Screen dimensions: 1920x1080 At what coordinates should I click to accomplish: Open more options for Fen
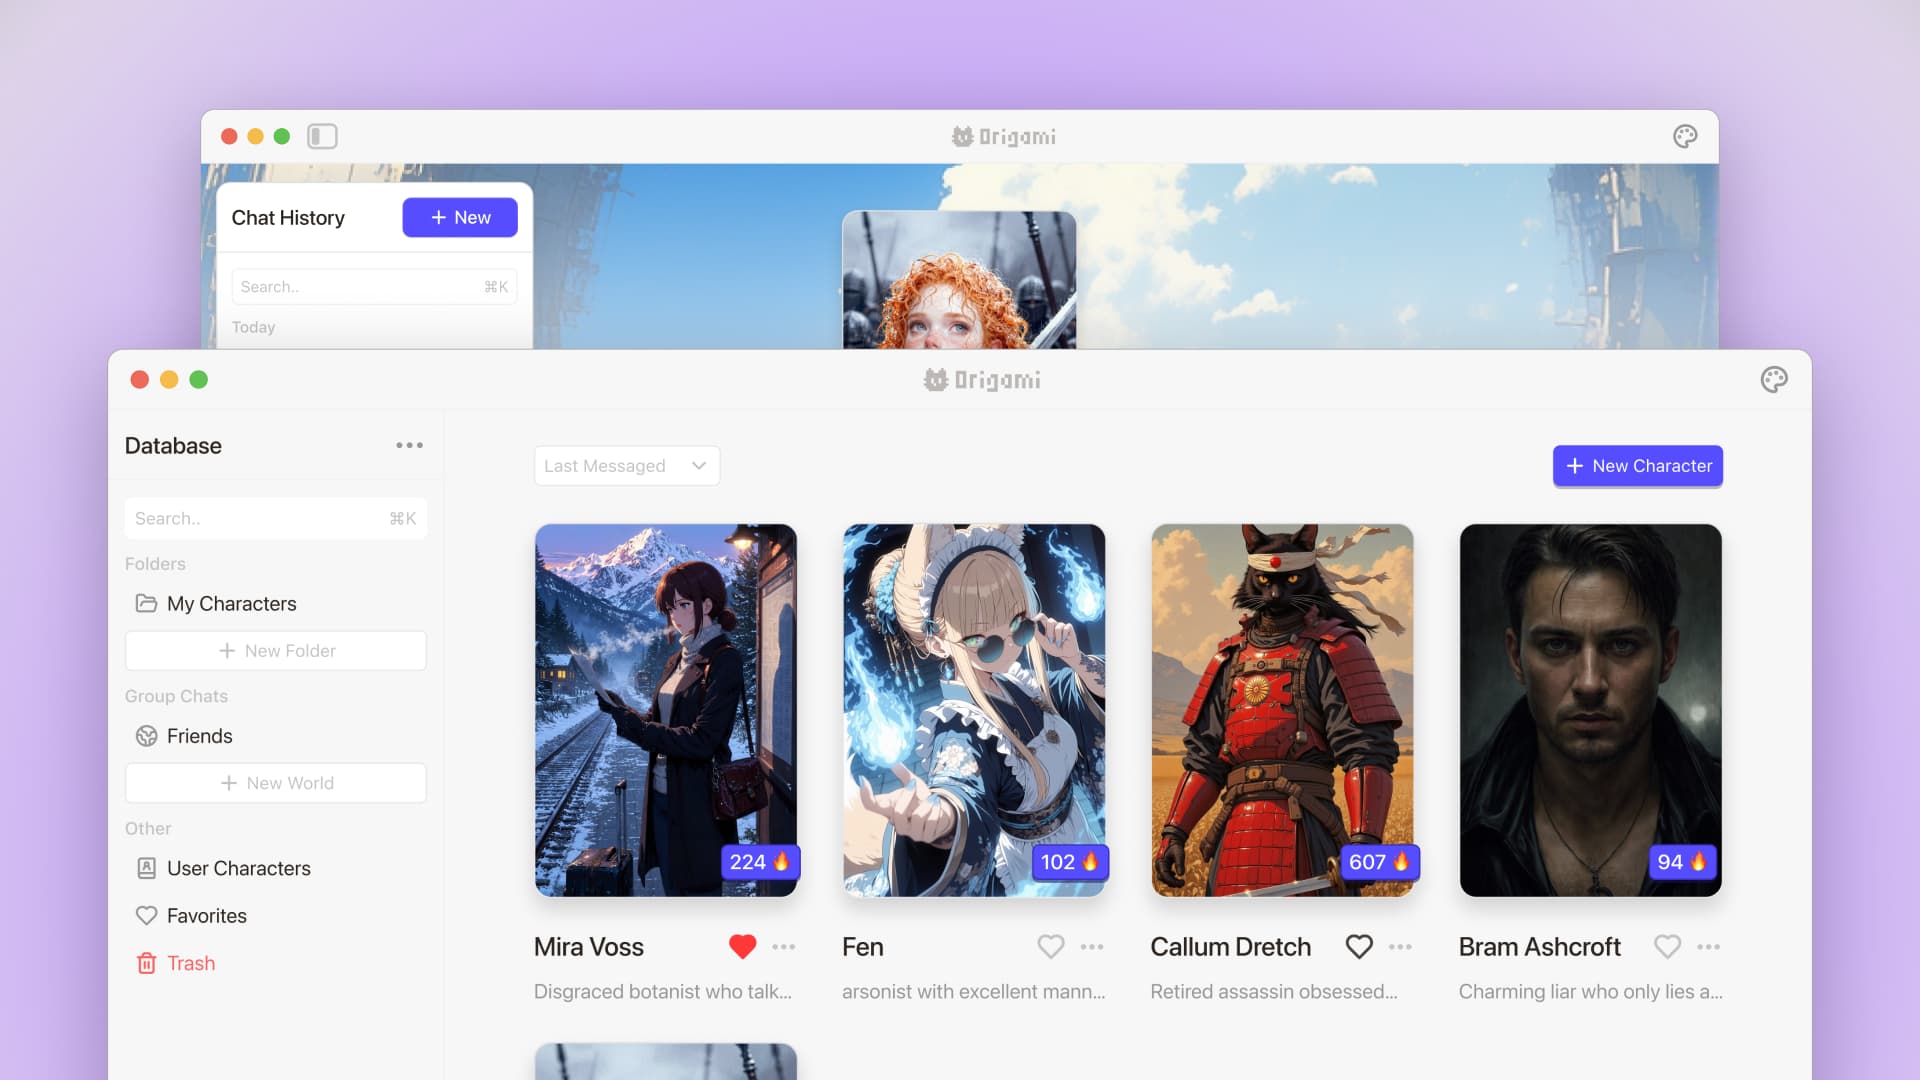click(1092, 947)
